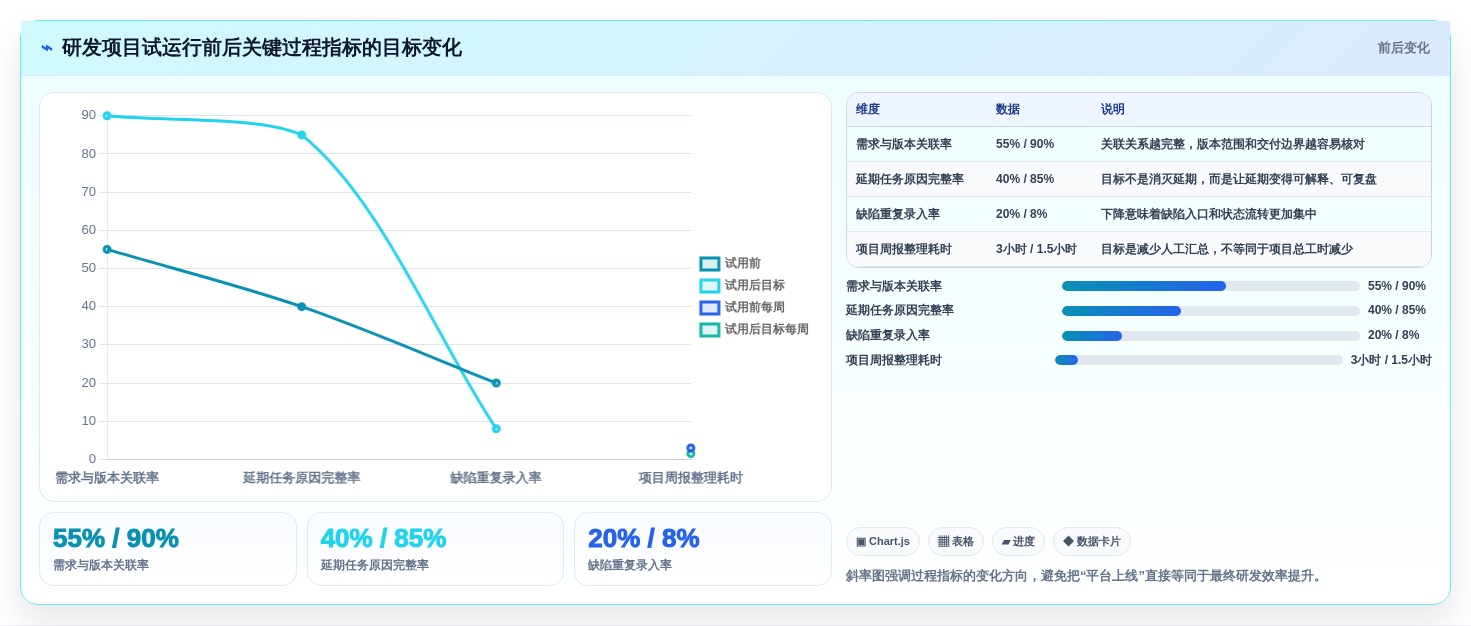Click the 进度 tag
The width and height of the screenshot is (1471, 626).
tap(1018, 542)
